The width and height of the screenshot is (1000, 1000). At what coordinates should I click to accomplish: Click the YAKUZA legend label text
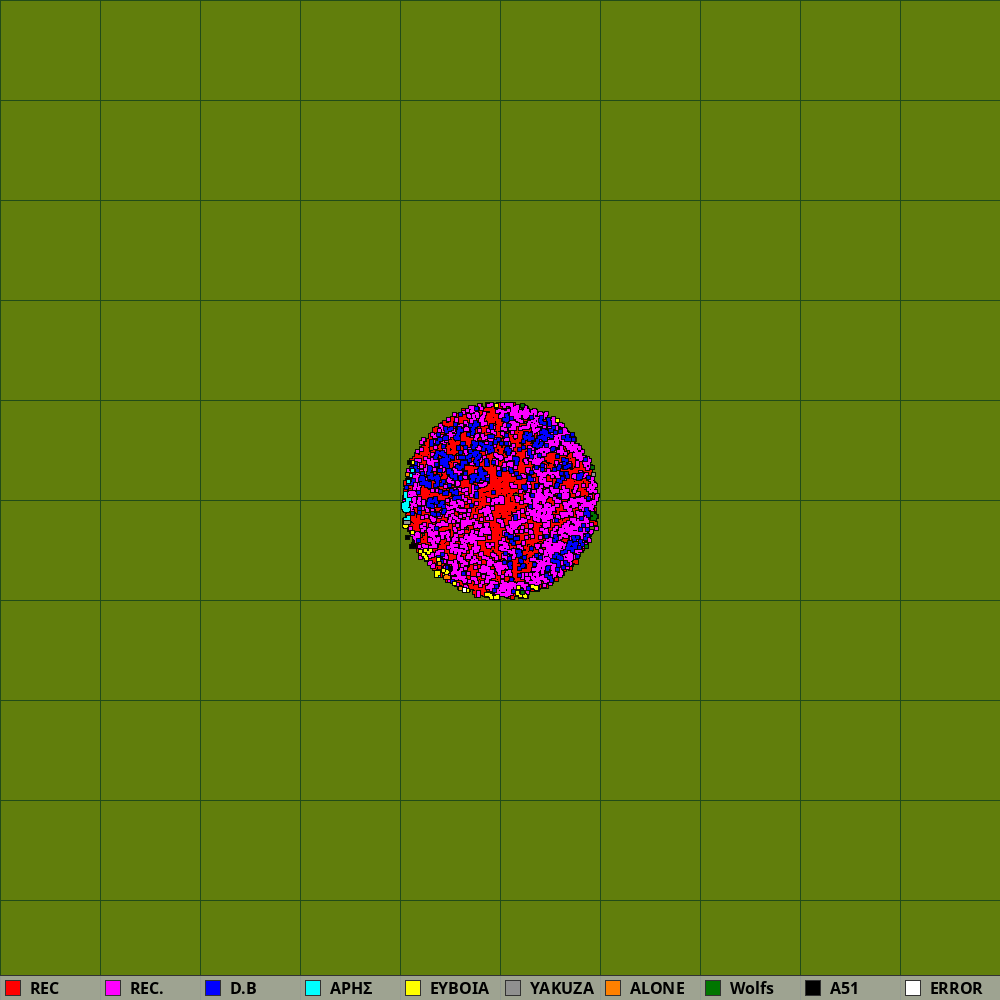[561, 988]
